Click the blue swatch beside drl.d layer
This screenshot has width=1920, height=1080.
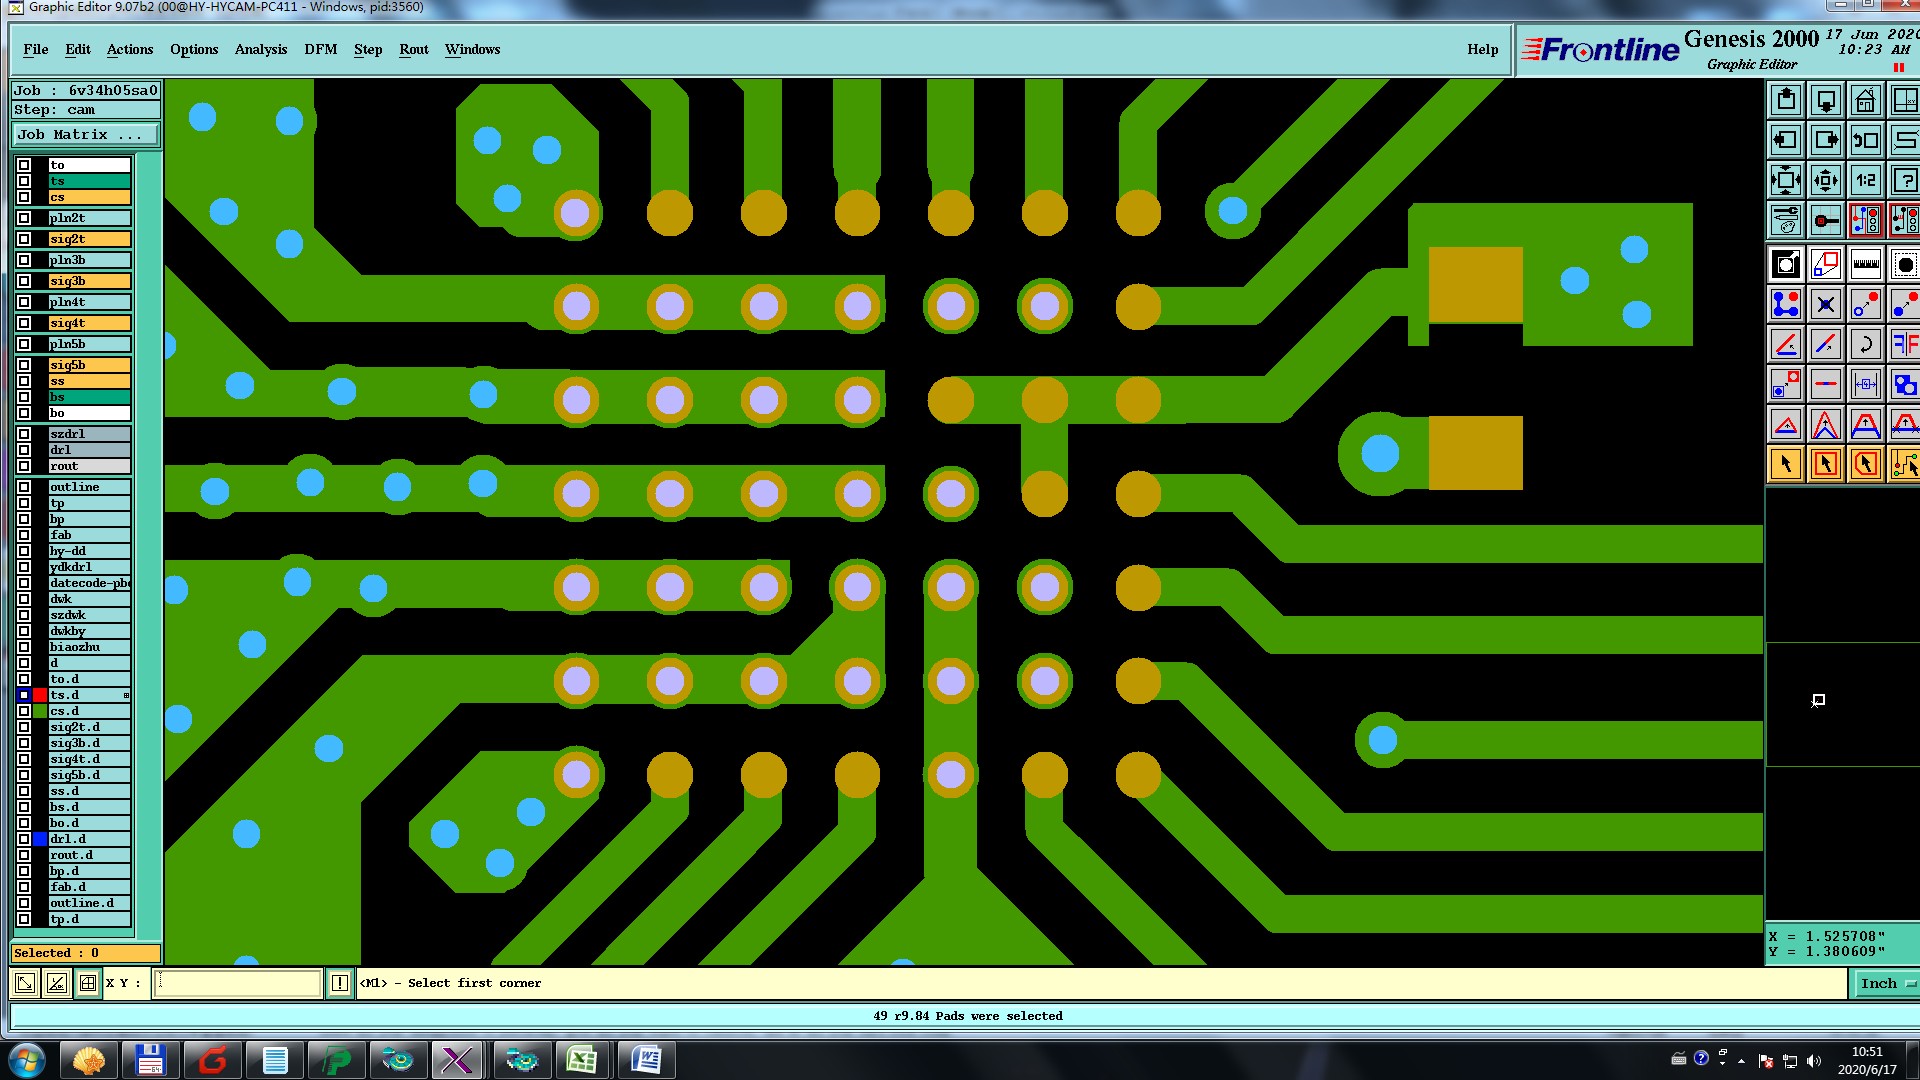(40, 839)
